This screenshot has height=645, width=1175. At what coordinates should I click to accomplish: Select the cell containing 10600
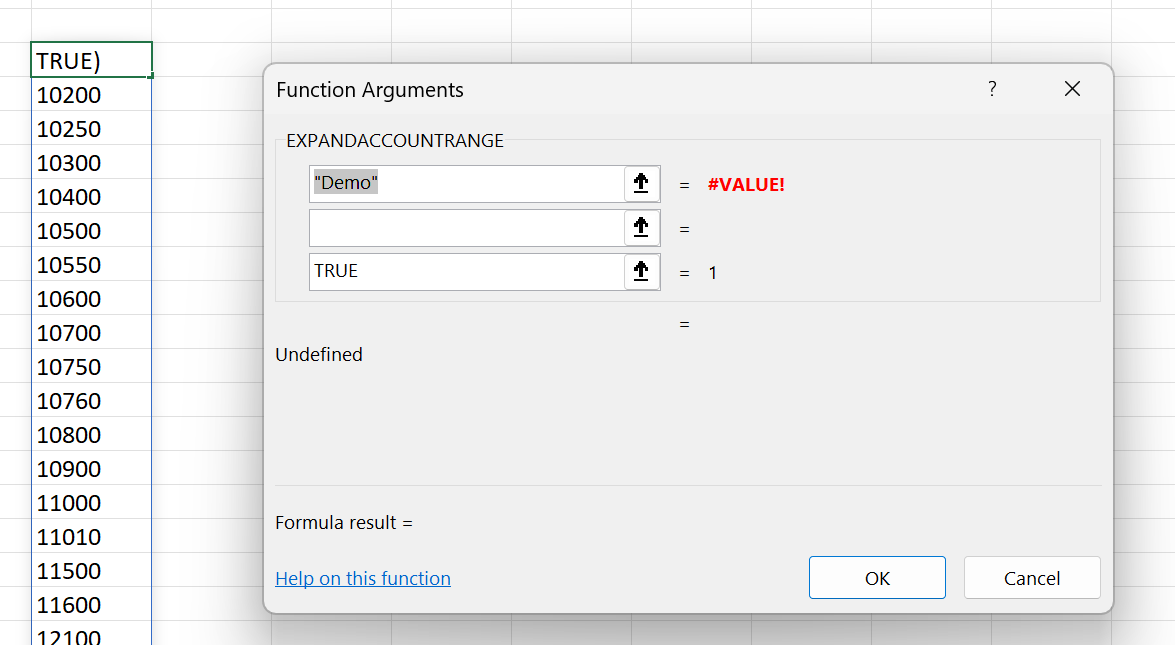91,298
